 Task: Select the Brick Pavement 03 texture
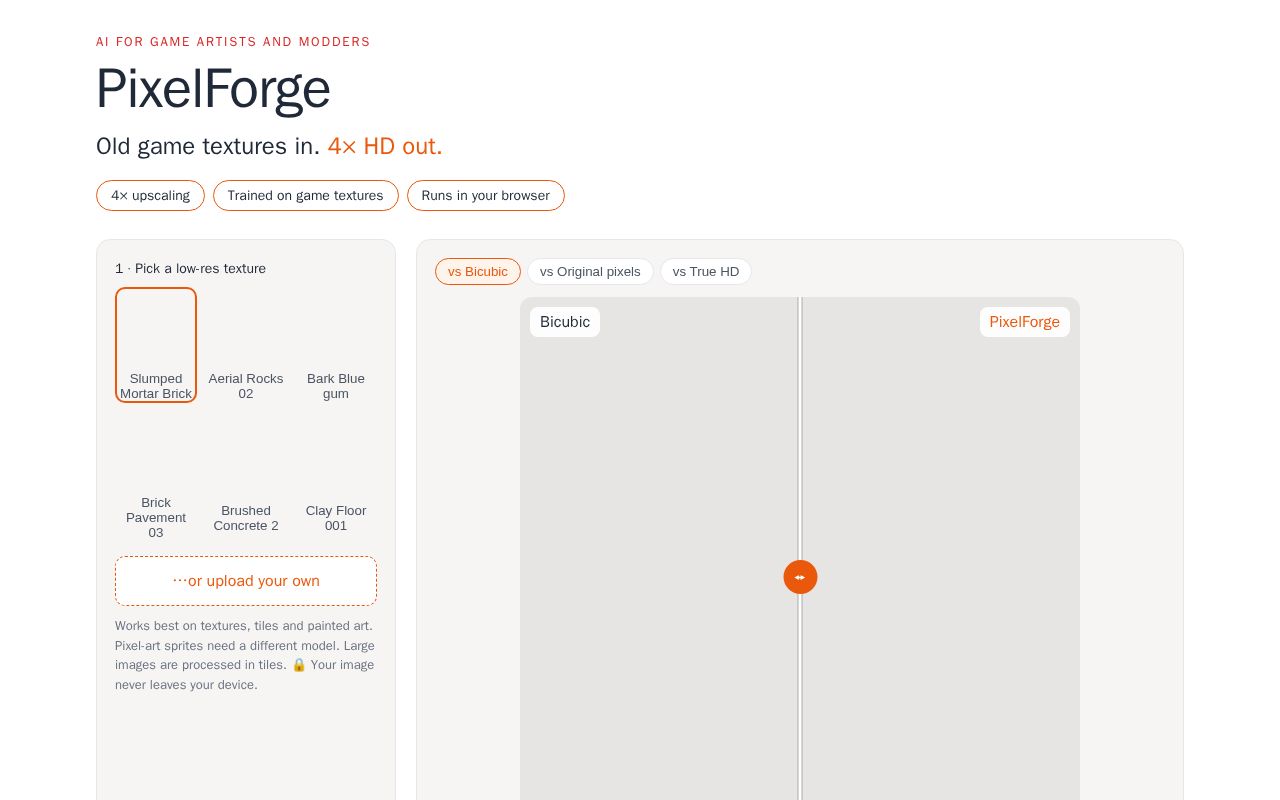tap(156, 477)
